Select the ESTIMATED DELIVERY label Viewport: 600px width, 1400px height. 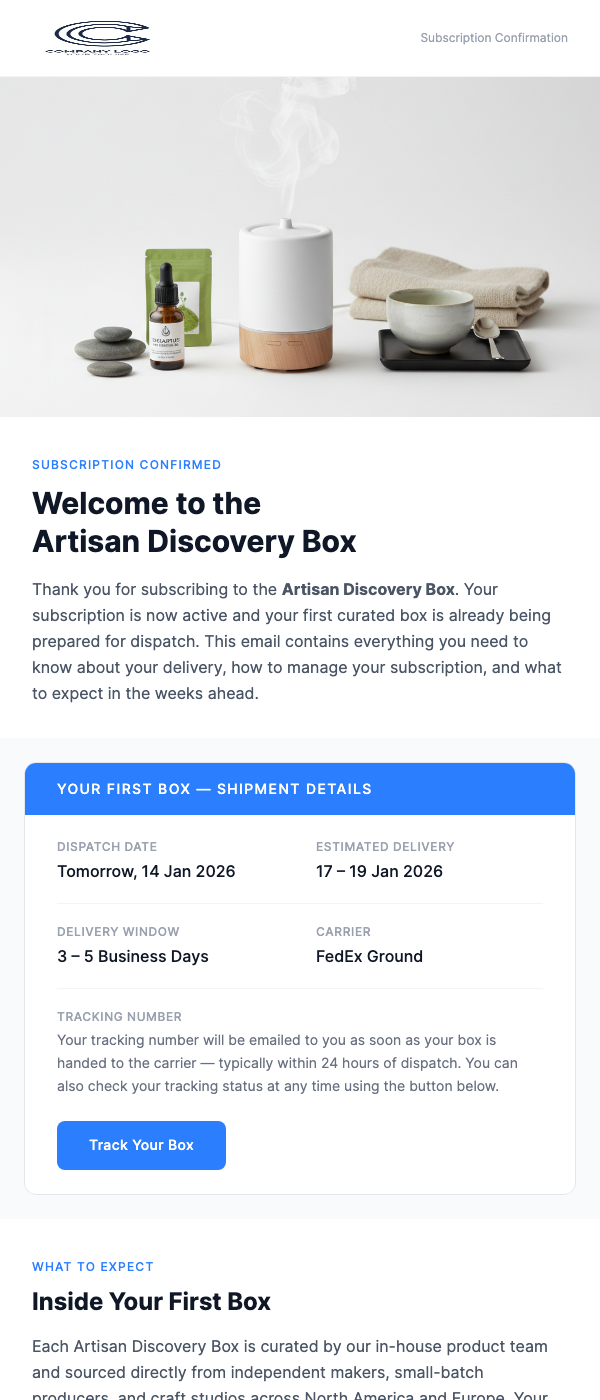pyautogui.click(x=385, y=846)
